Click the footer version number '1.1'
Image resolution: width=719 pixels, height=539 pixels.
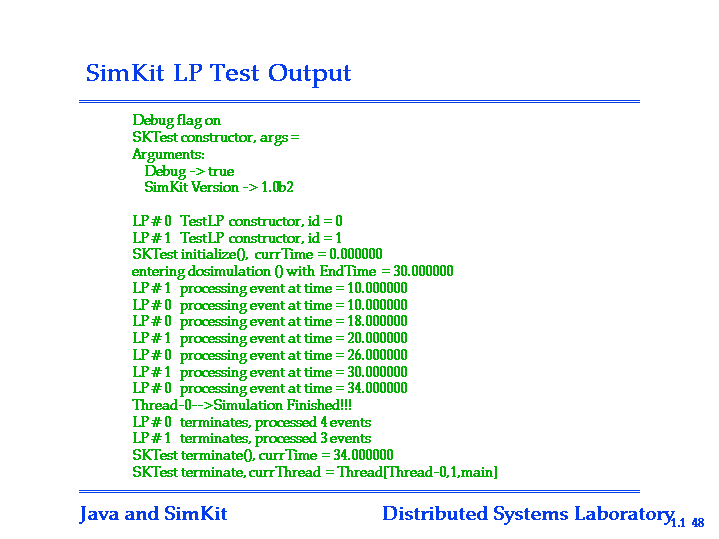pos(678,523)
